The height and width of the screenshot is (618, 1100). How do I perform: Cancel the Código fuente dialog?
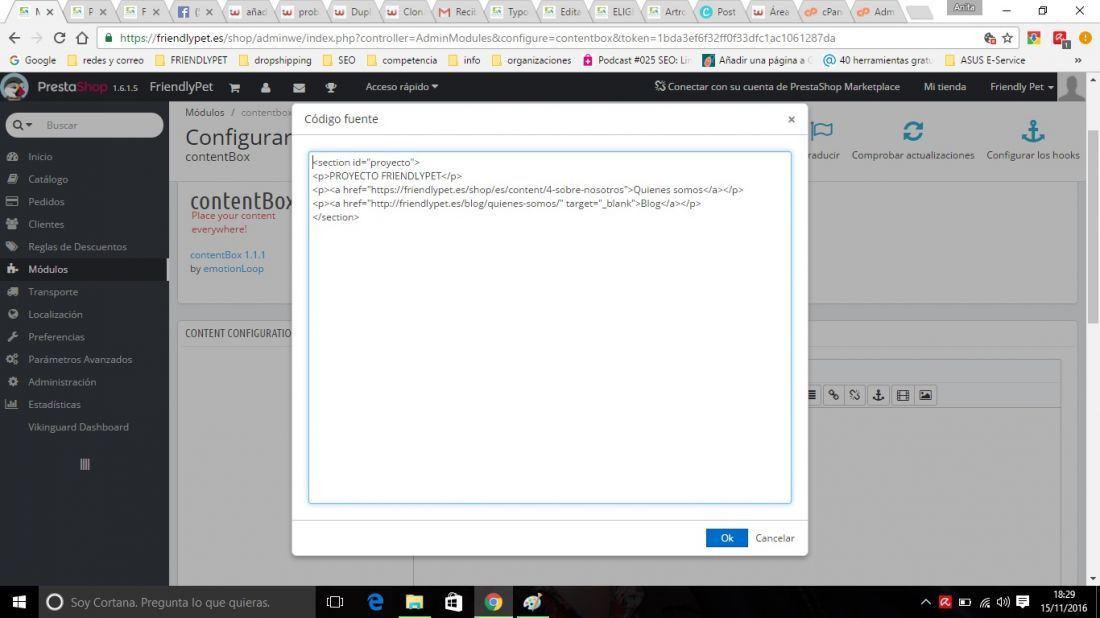point(774,538)
